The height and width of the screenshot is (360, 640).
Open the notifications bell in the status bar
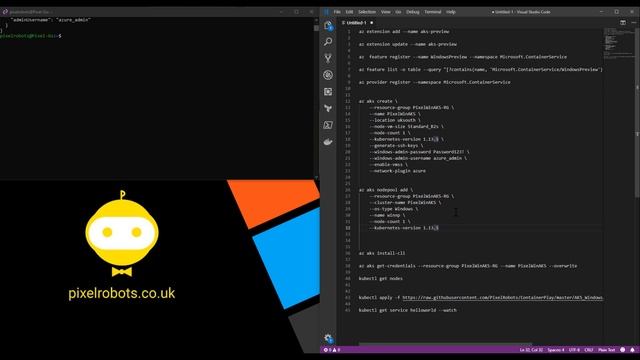point(632,350)
